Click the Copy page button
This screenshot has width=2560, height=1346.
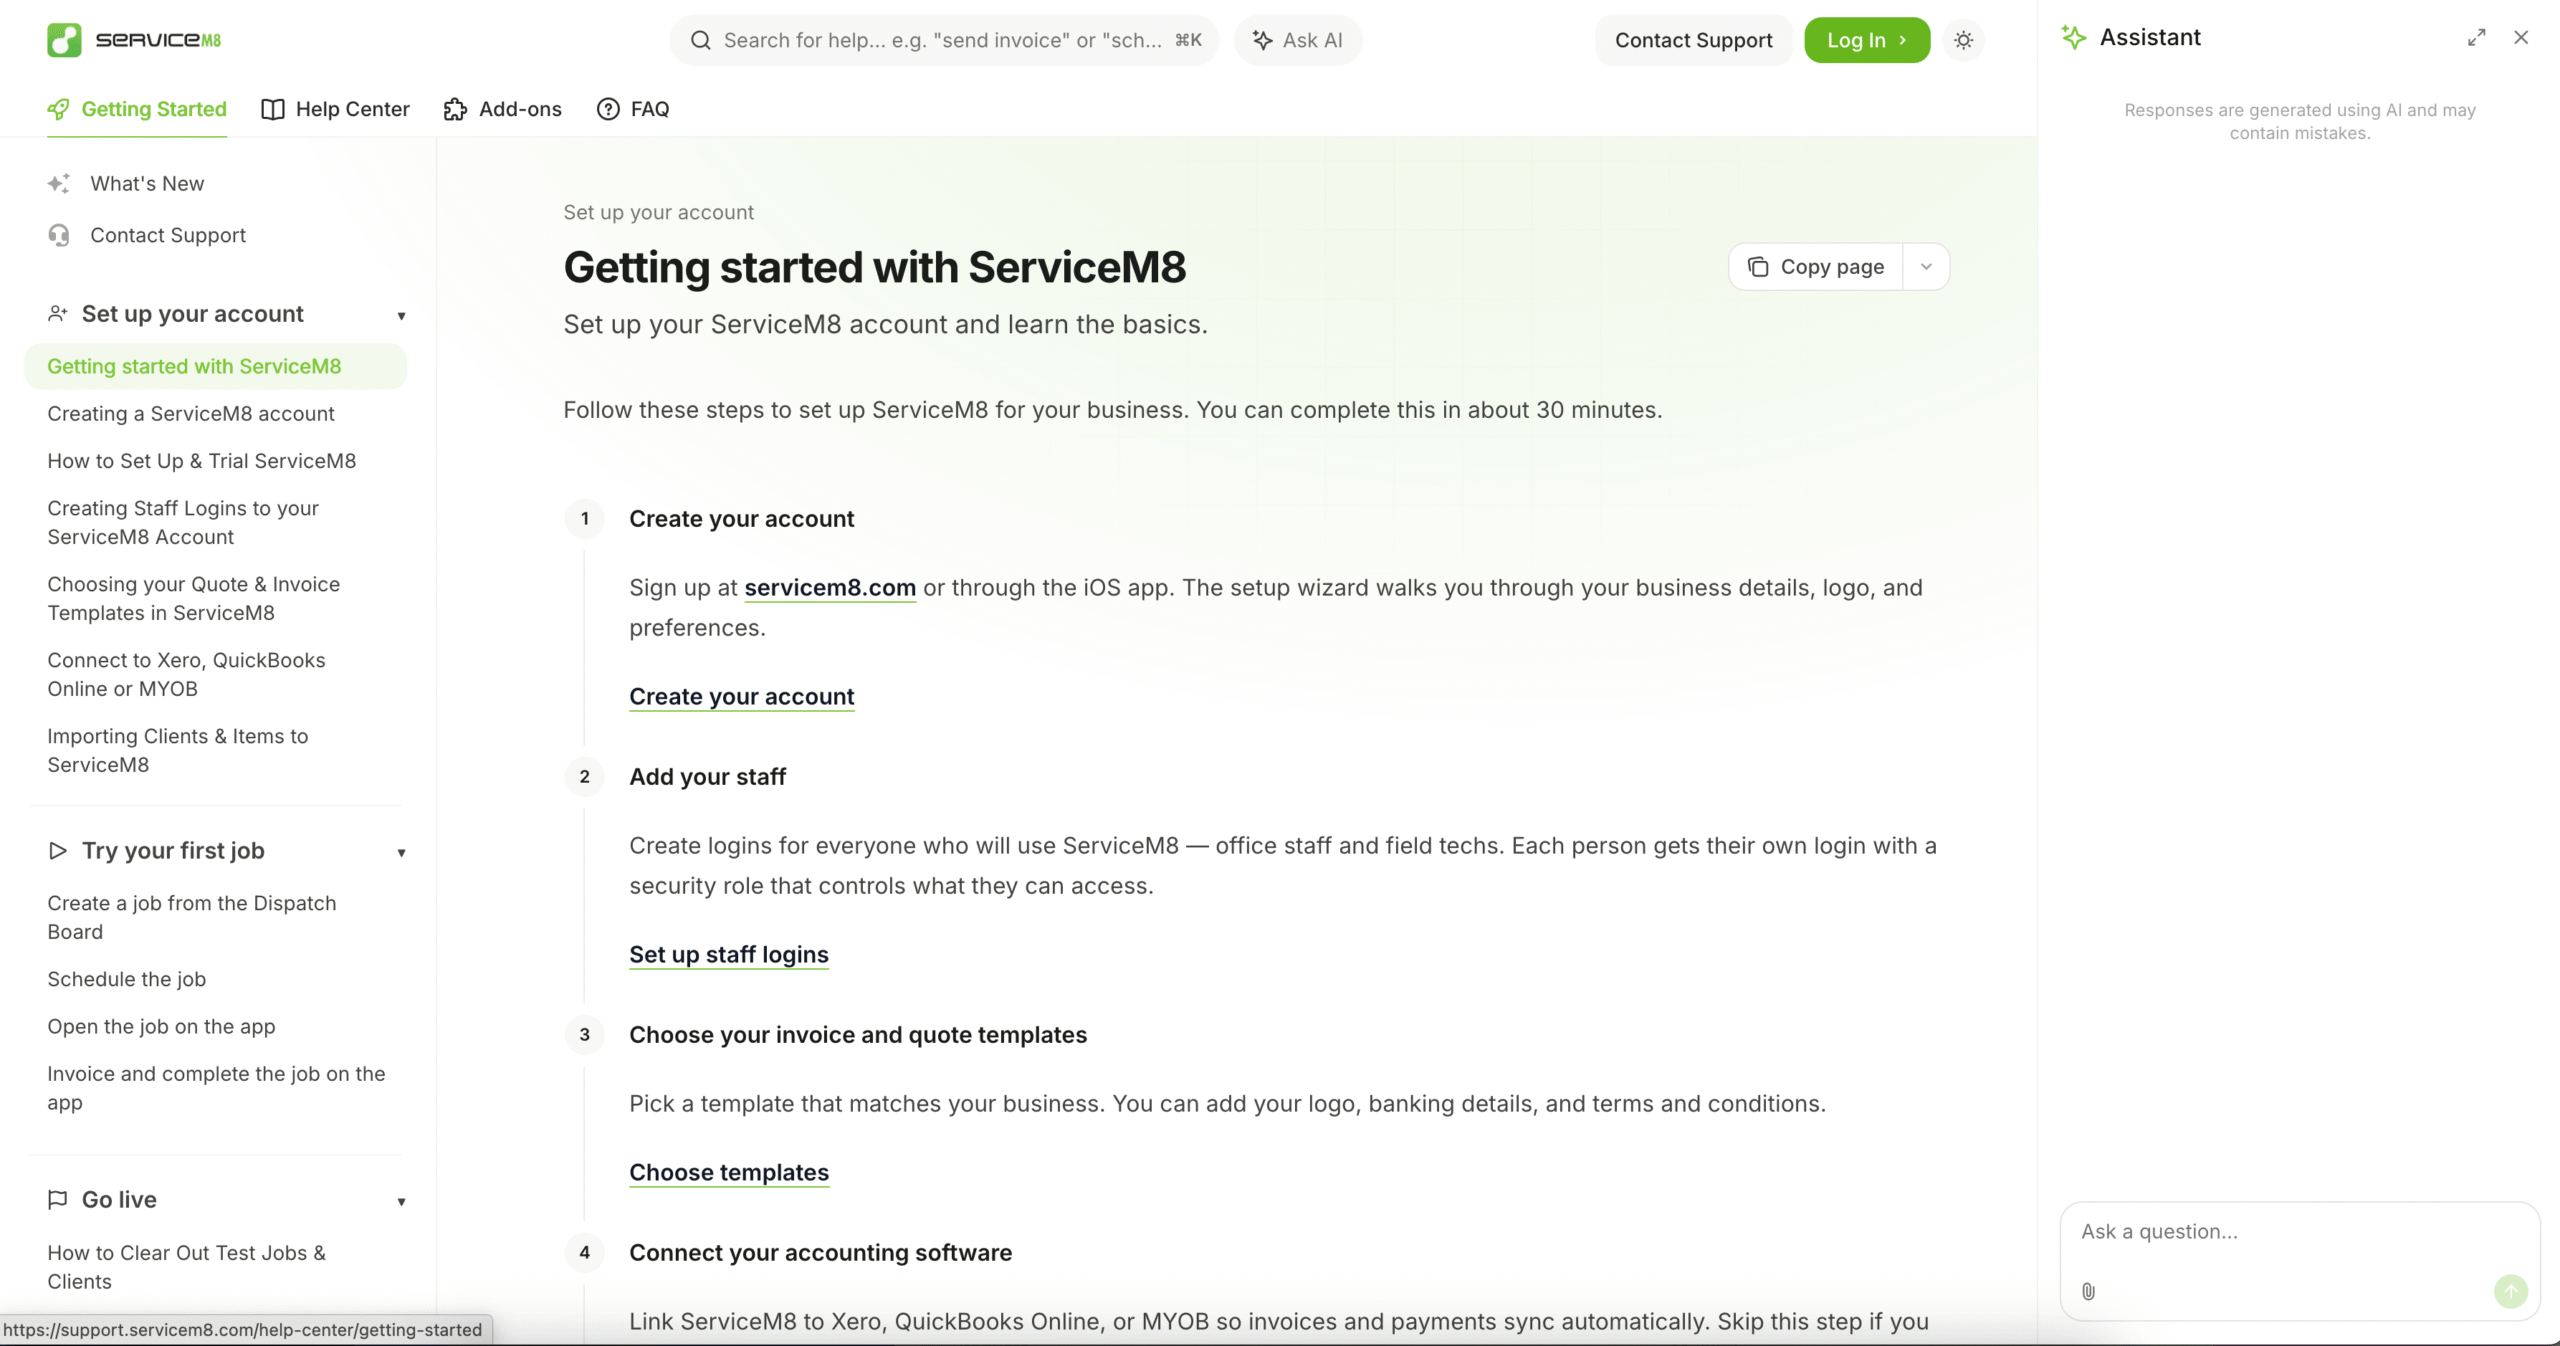coord(1816,267)
